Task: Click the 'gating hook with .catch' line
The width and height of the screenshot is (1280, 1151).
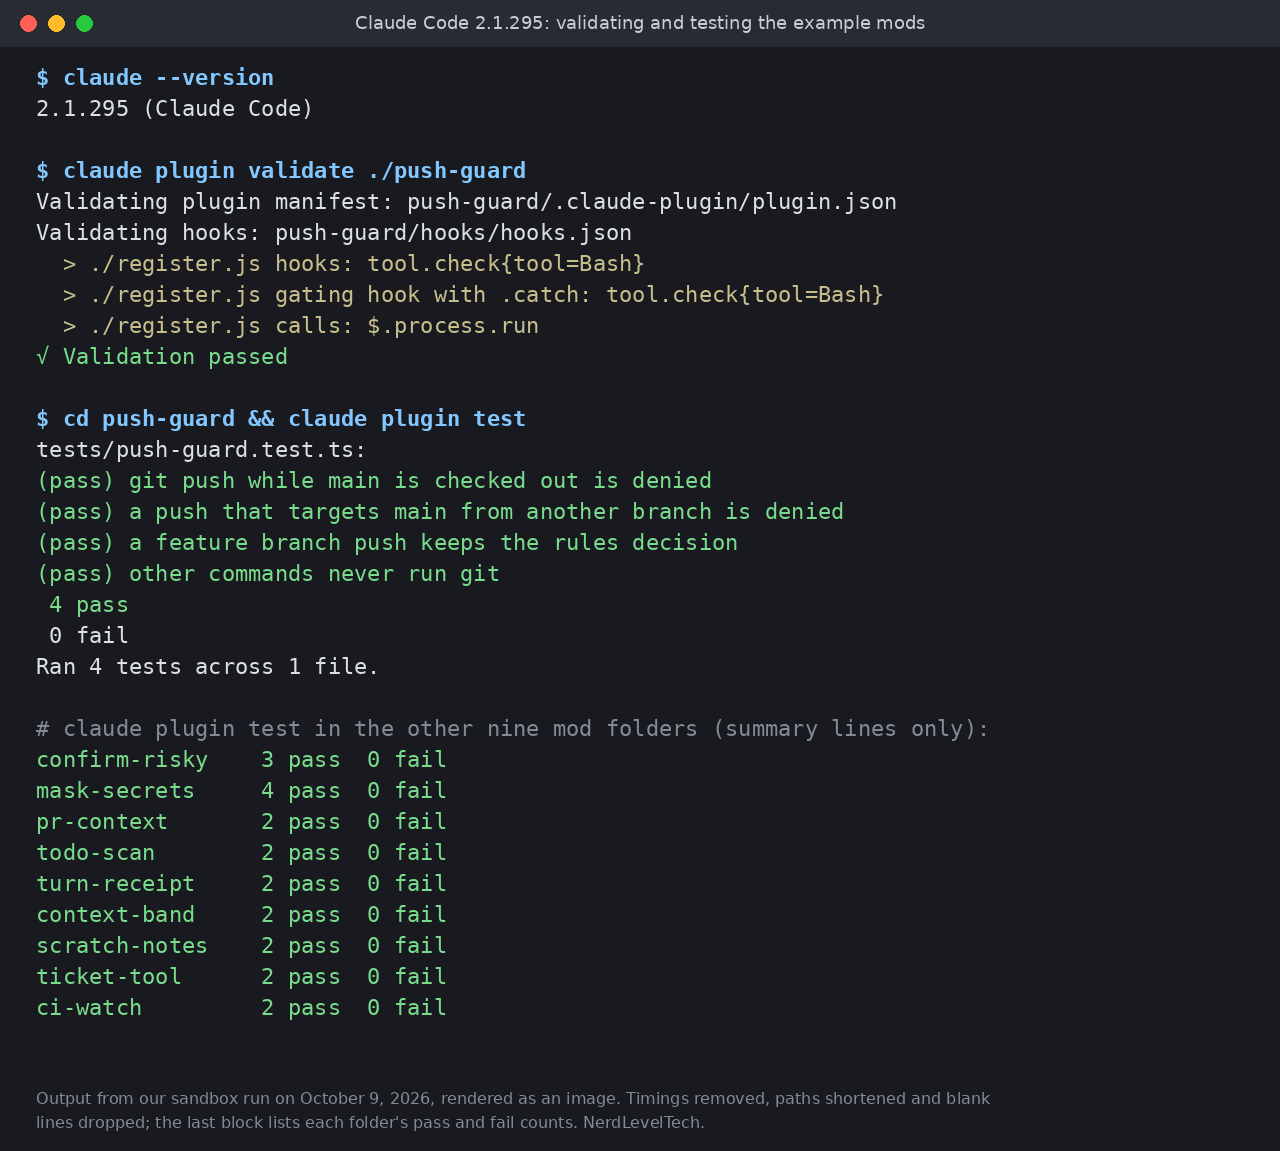Action: coord(473,295)
